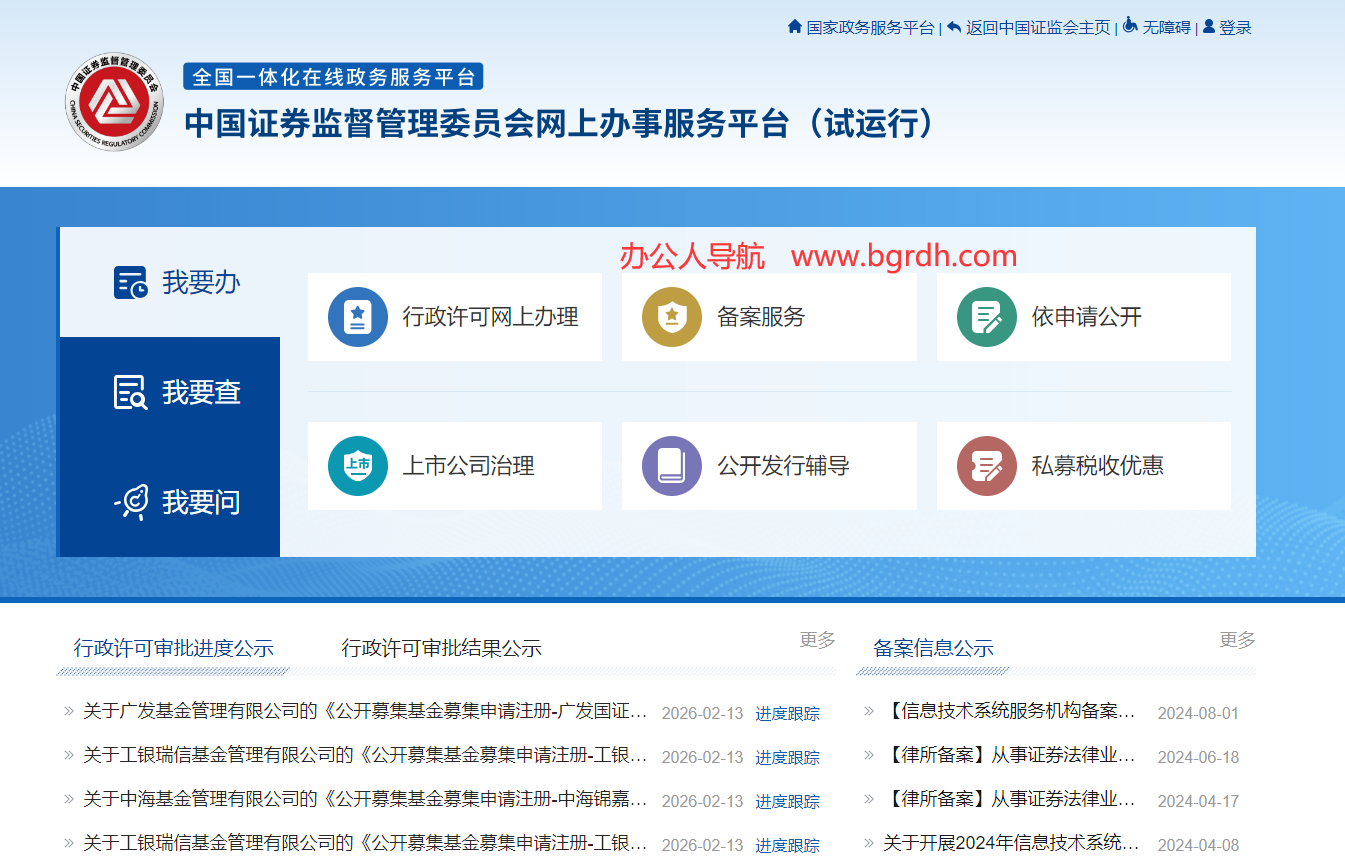Click the chevron before 关于广发基金管理有限公司 row
Viewport: 1345px width, 865px height.
(x=69, y=711)
